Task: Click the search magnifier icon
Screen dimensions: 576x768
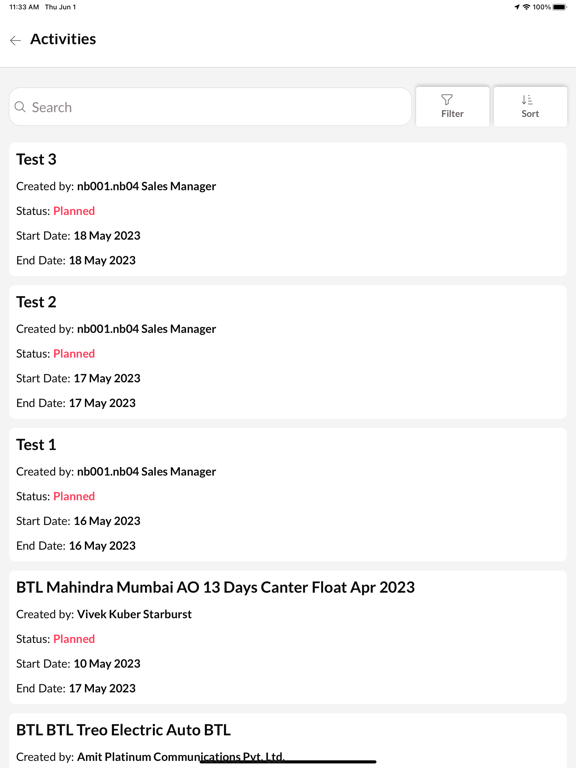Action: 20,107
